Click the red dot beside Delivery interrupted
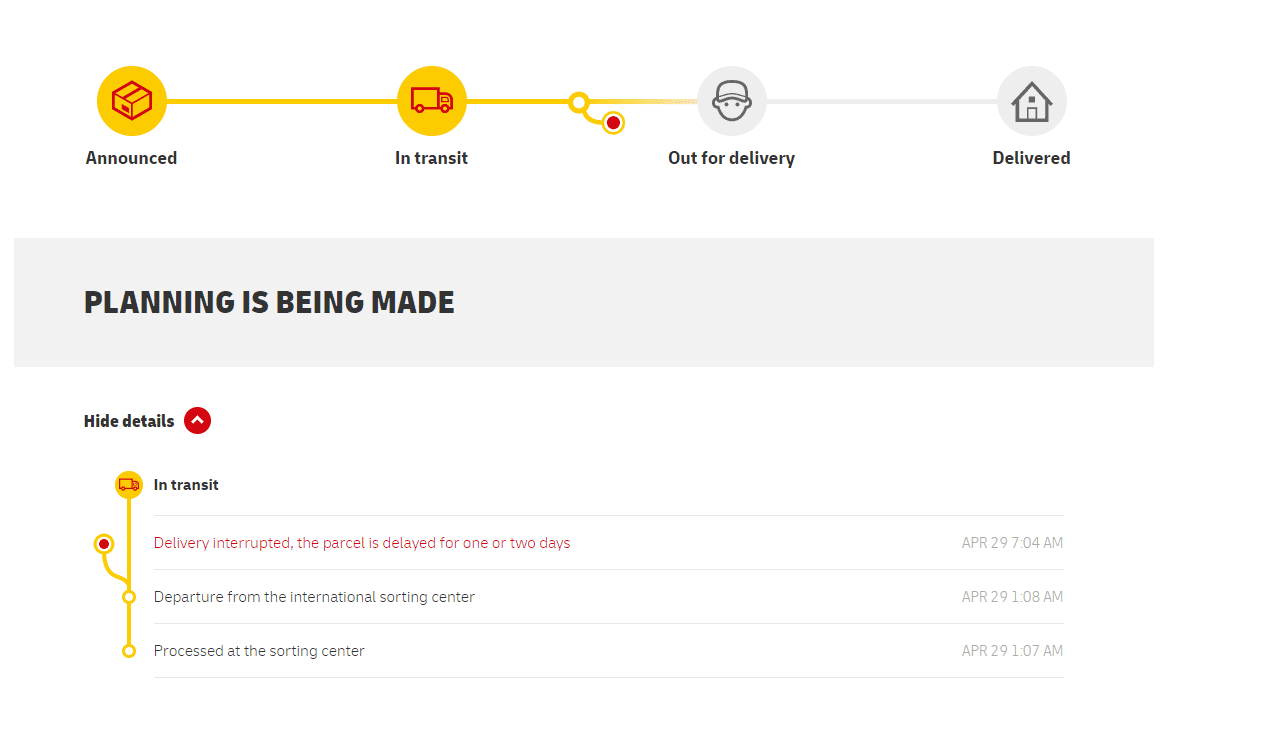 click(x=104, y=544)
